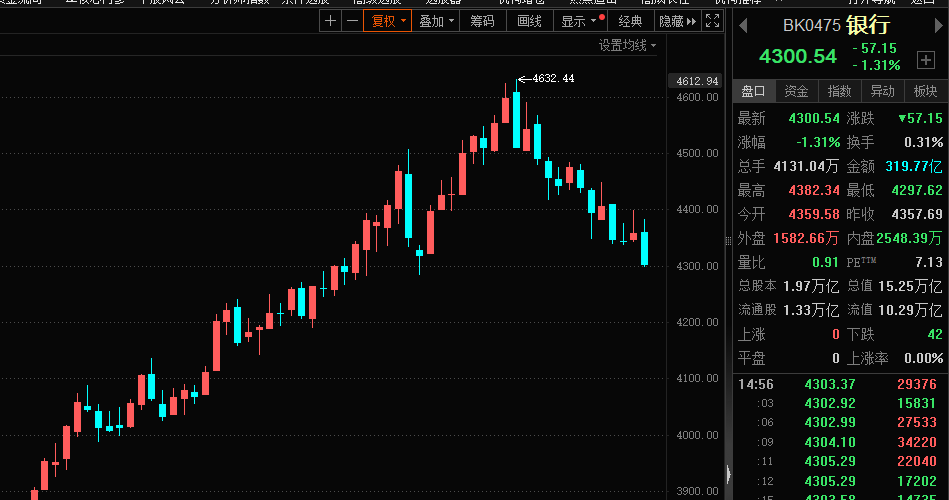Click 内盘 2548.39万 value
949x500 pixels.
[x=909, y=238]
